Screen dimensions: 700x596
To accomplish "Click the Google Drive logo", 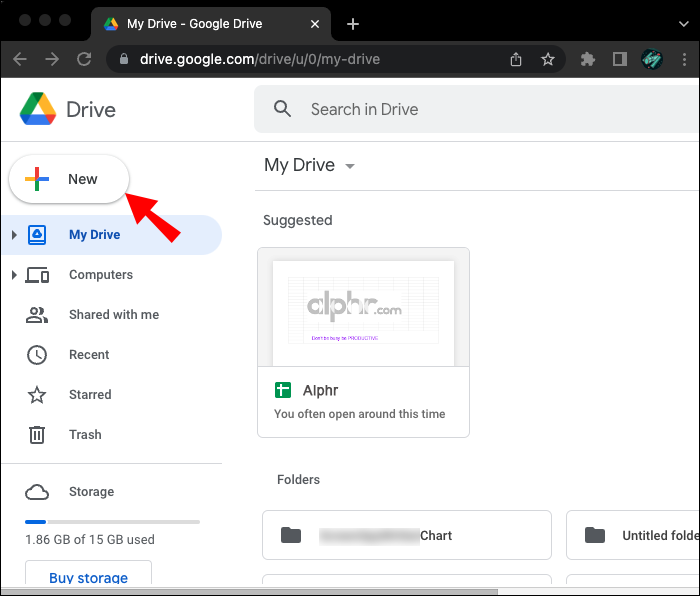I will (x=38, y=109).
